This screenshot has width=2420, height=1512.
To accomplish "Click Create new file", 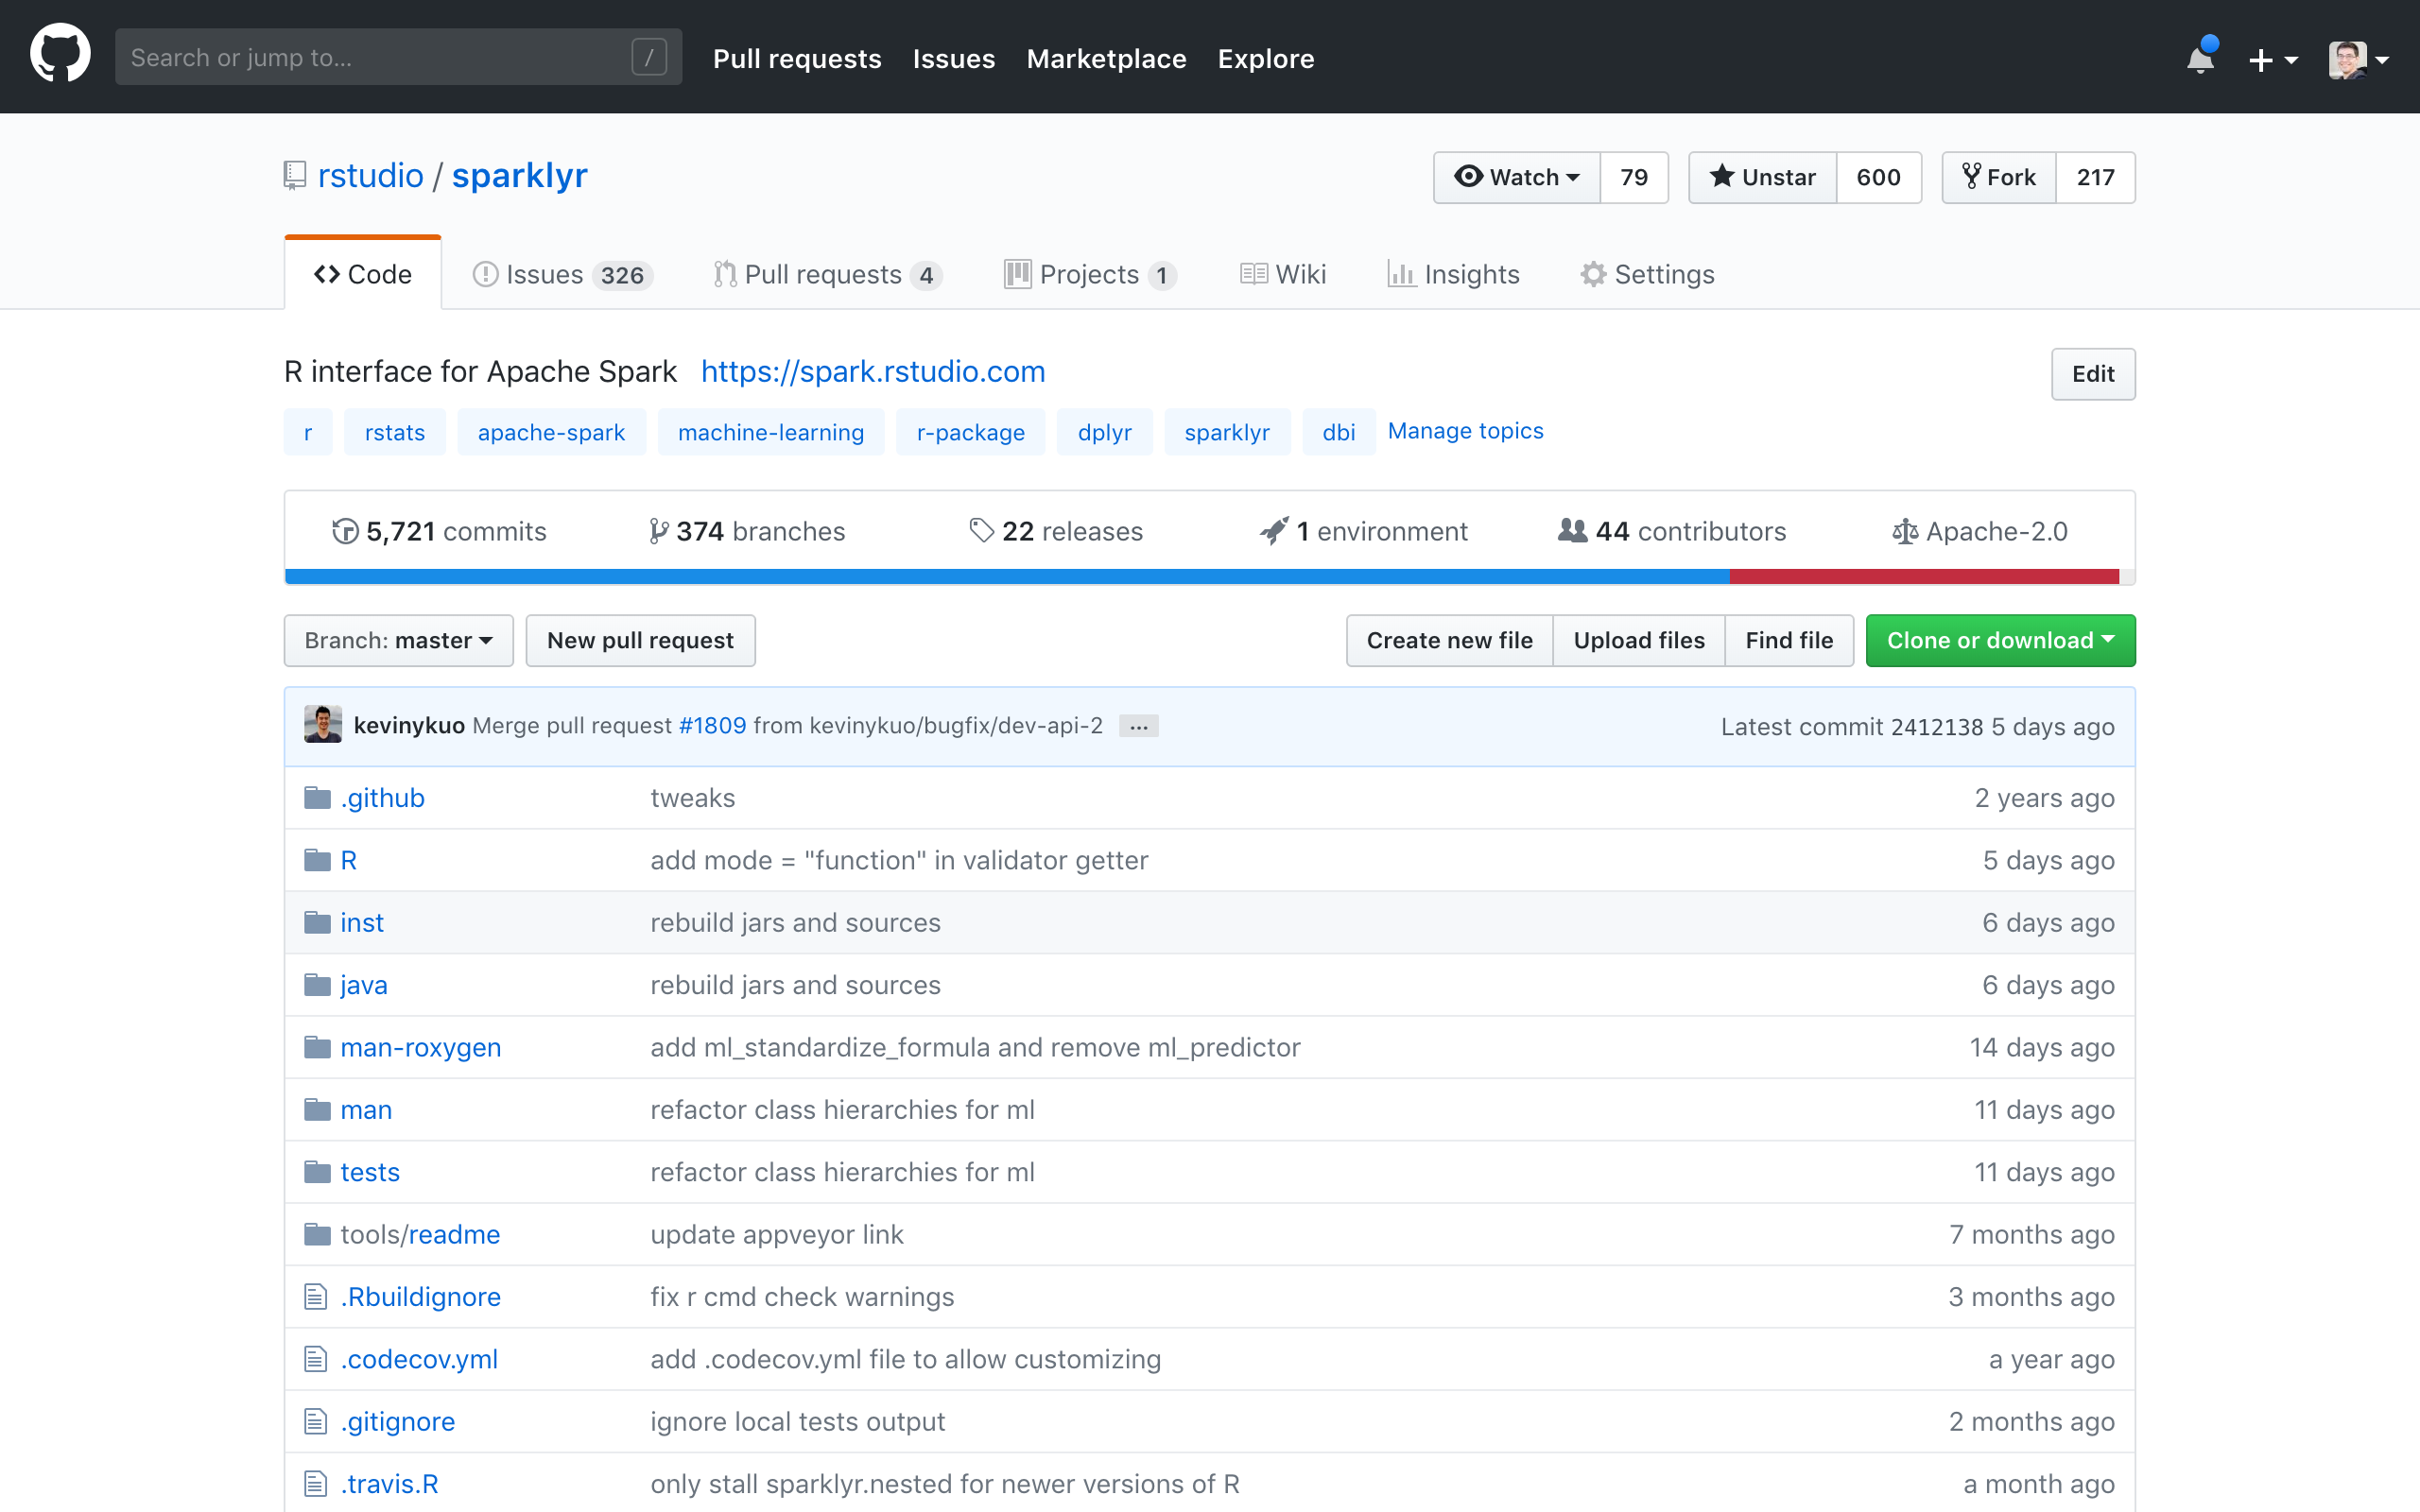I will (x=1449, y=640).
